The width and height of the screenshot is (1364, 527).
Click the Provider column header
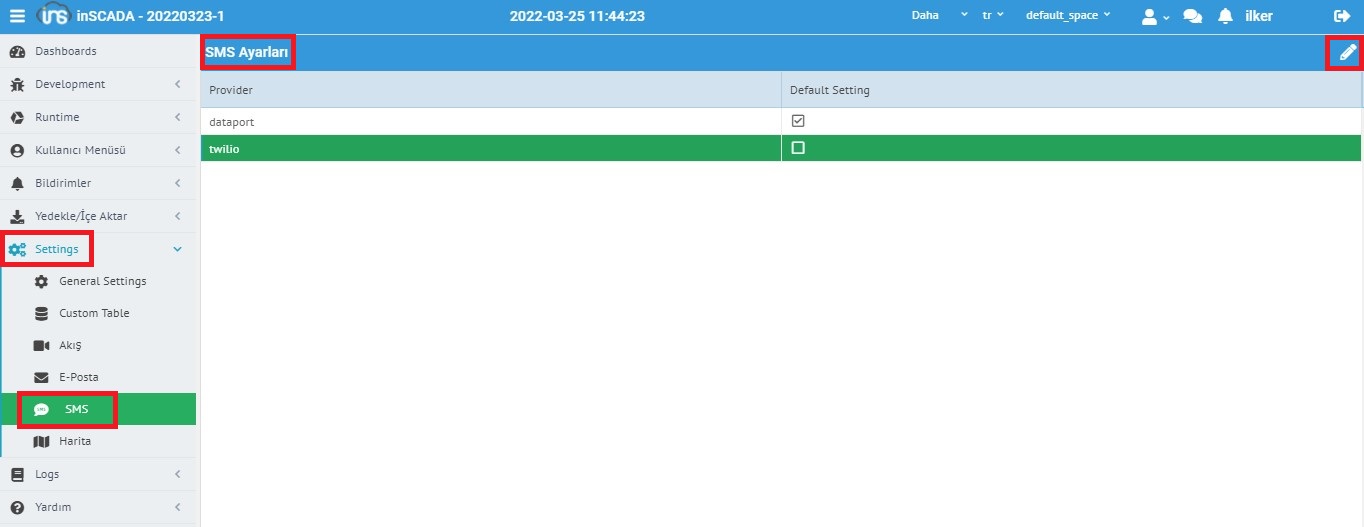[x=491, y=90]
